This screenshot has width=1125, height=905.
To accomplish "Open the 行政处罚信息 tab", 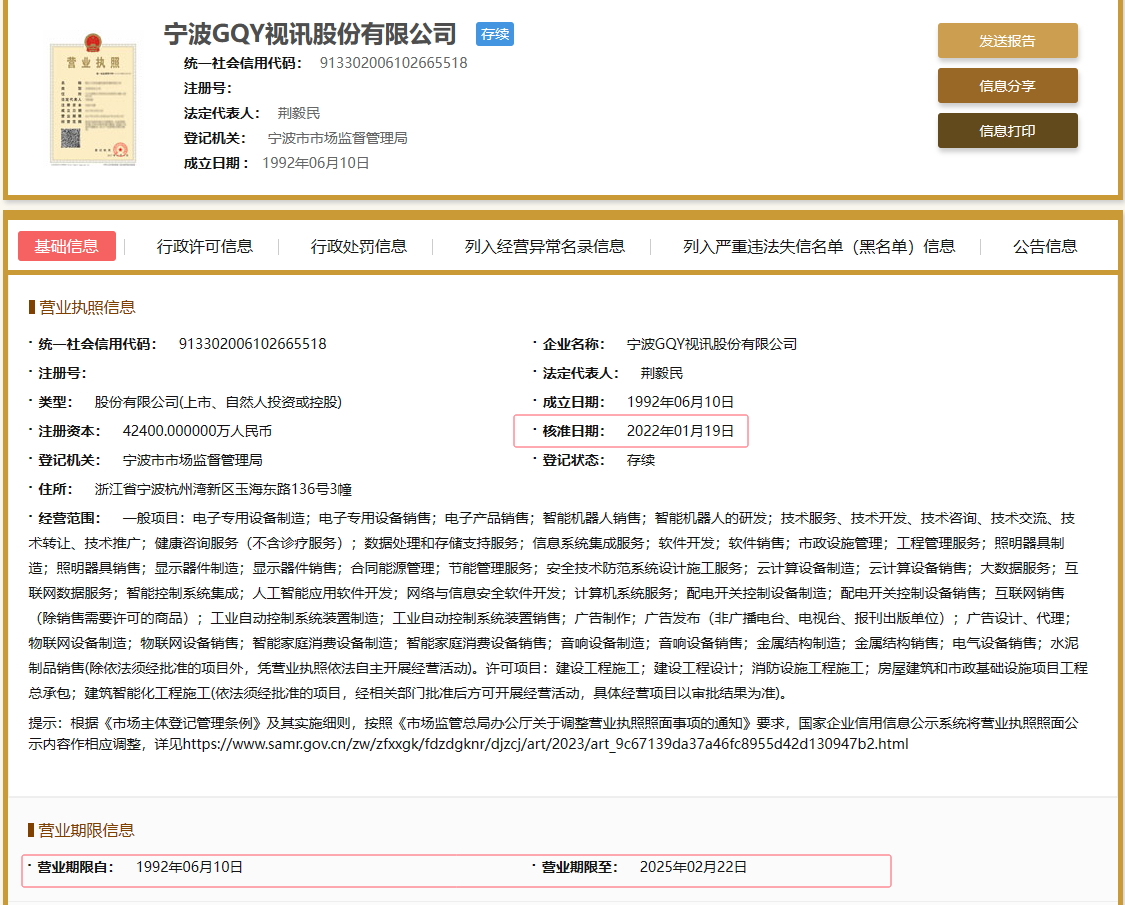I will click(359, 246).
